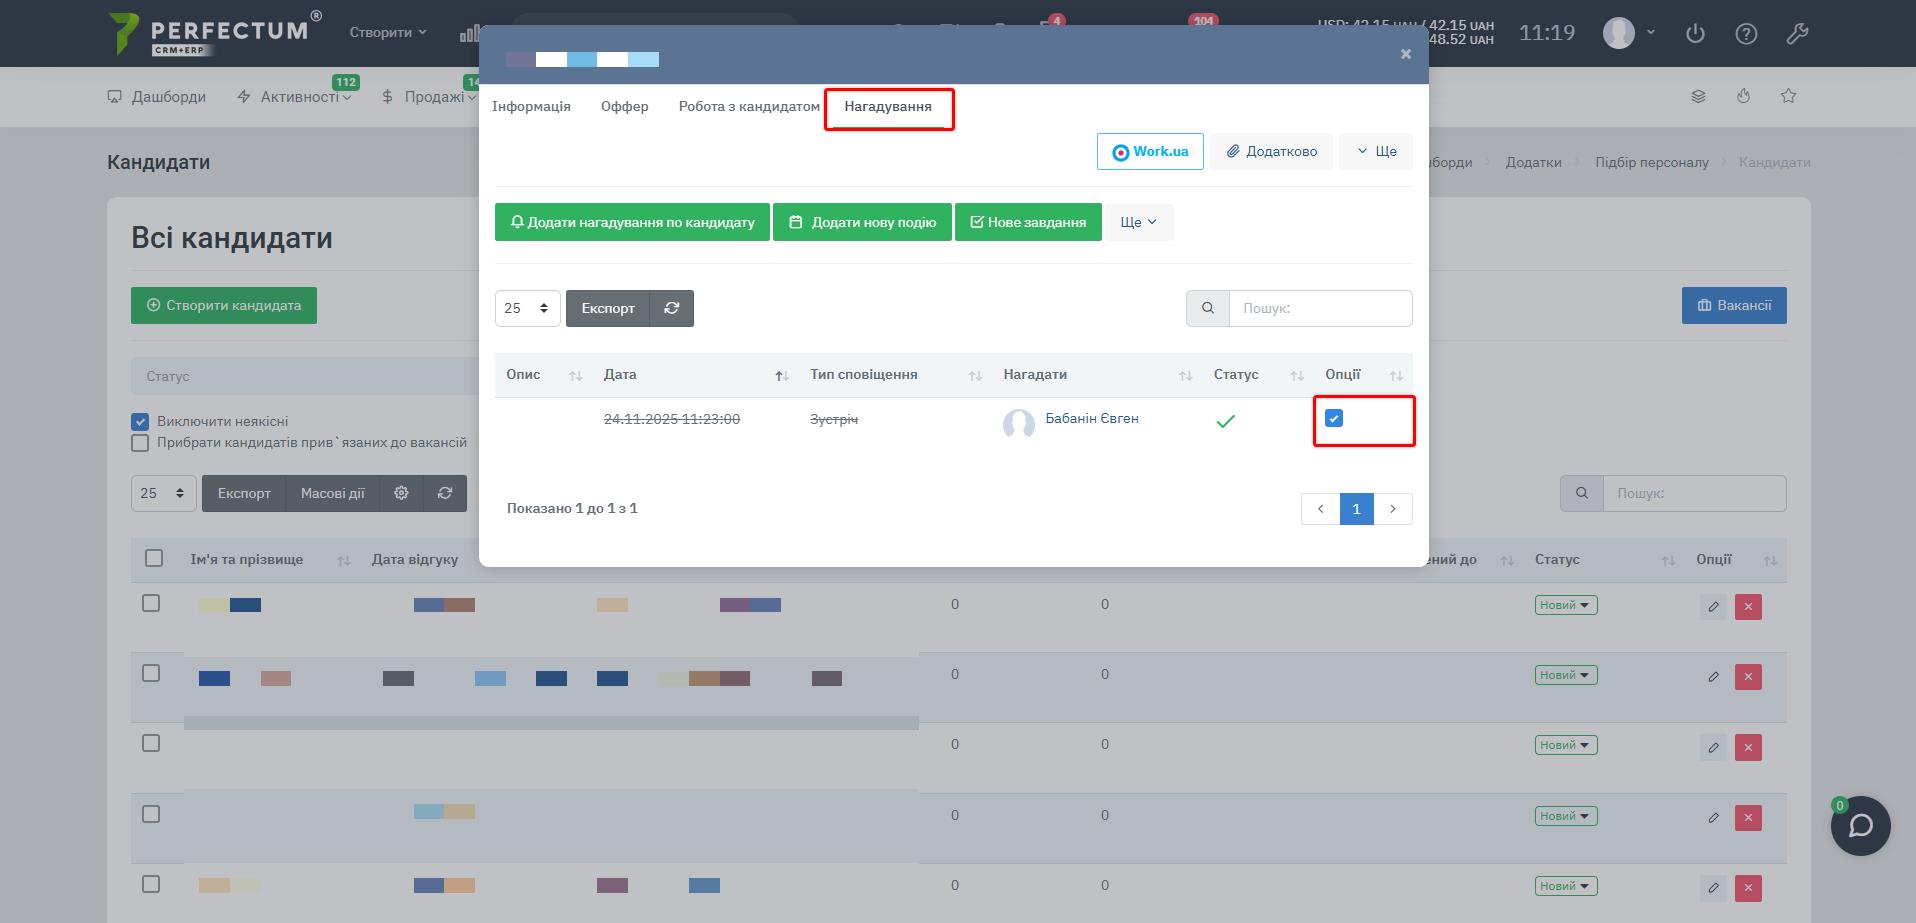This screenshot has height=923, width=1916.
Task: Click the layers stack icon
Action: pos(1698,96)
